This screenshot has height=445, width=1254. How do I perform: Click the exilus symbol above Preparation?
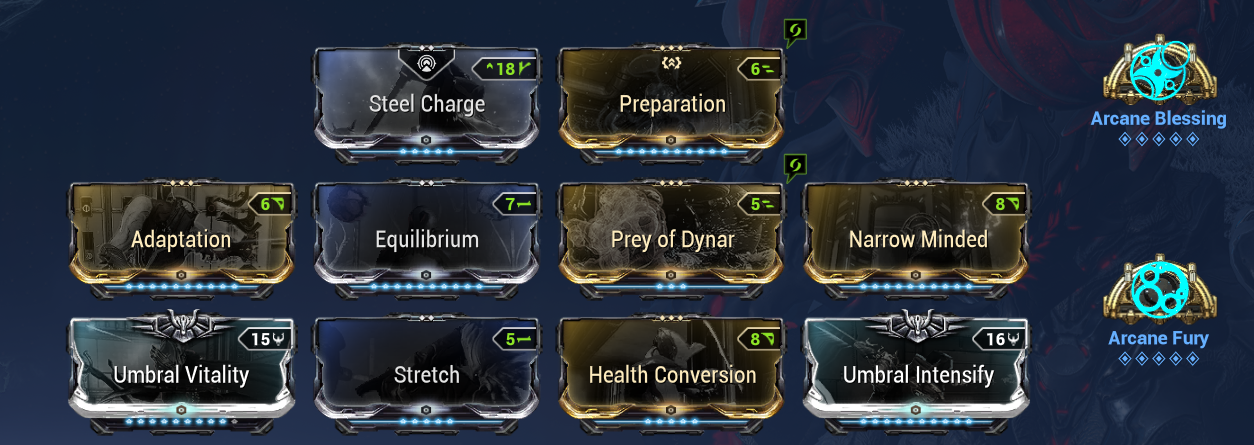tap(671, 62)
